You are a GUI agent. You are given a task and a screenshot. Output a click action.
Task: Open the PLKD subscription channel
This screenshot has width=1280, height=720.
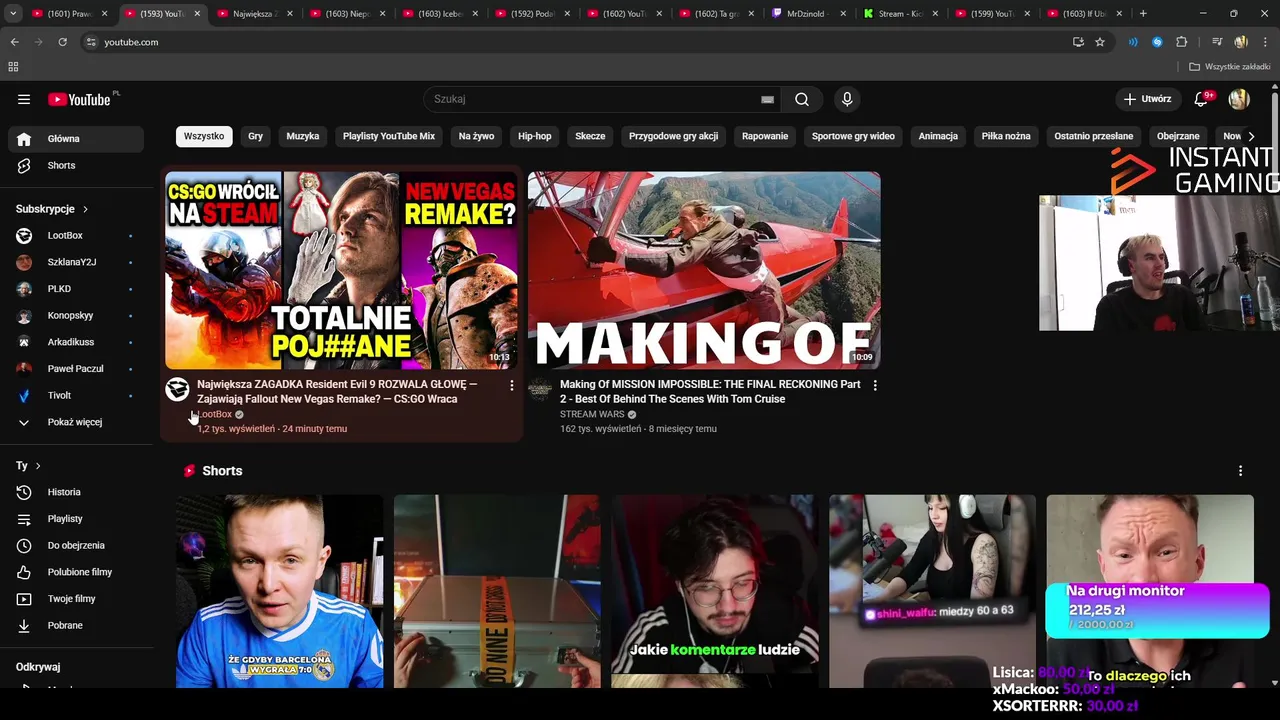(76, 289)
